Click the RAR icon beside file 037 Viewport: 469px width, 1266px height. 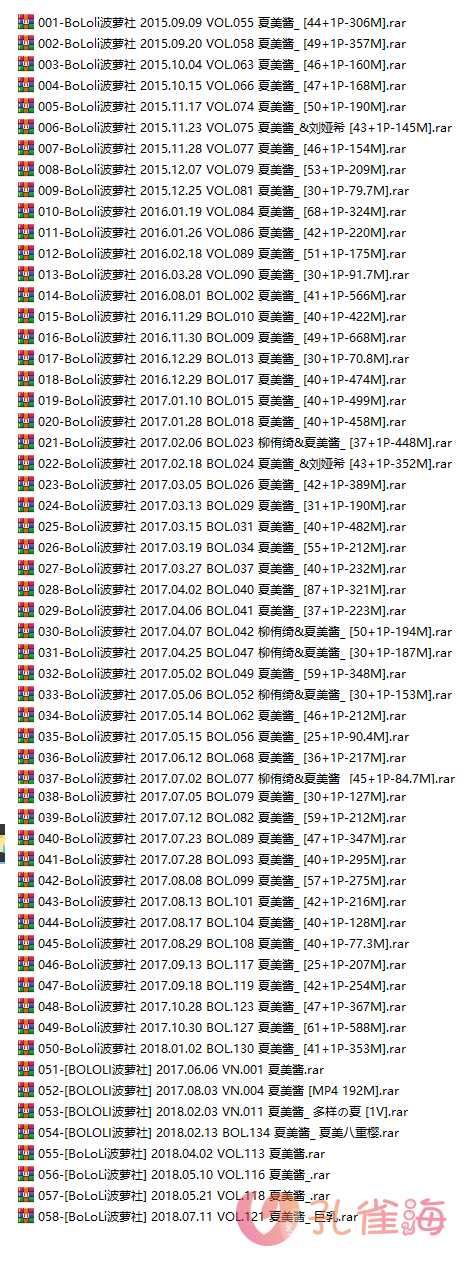pos(26,777)
